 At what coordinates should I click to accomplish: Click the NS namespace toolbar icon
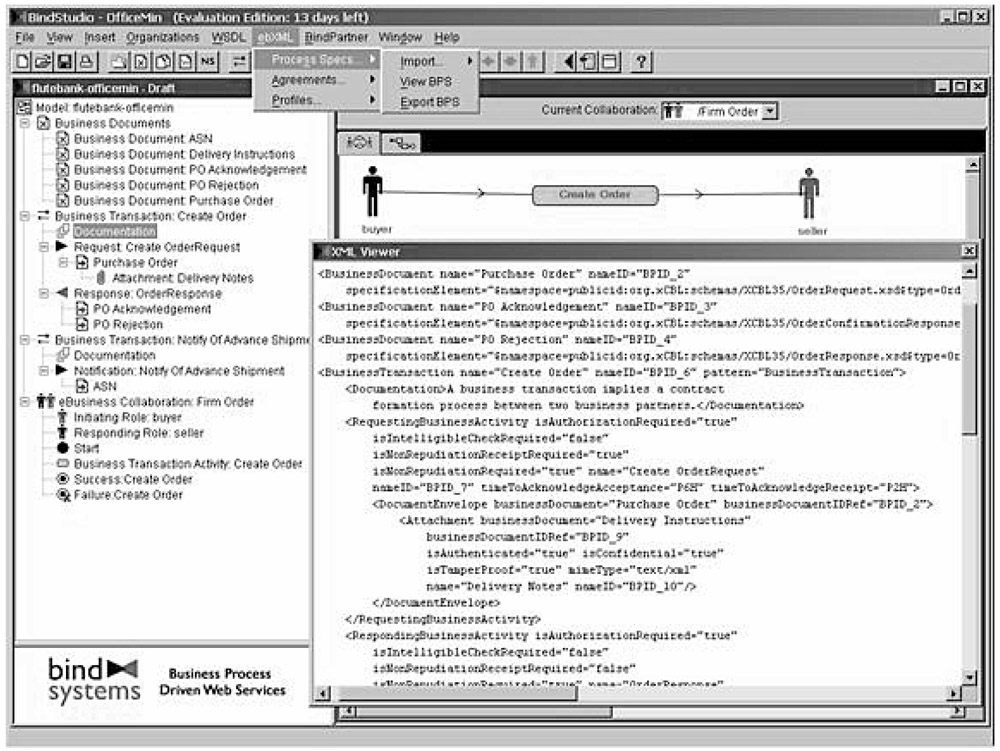(207, 62)
